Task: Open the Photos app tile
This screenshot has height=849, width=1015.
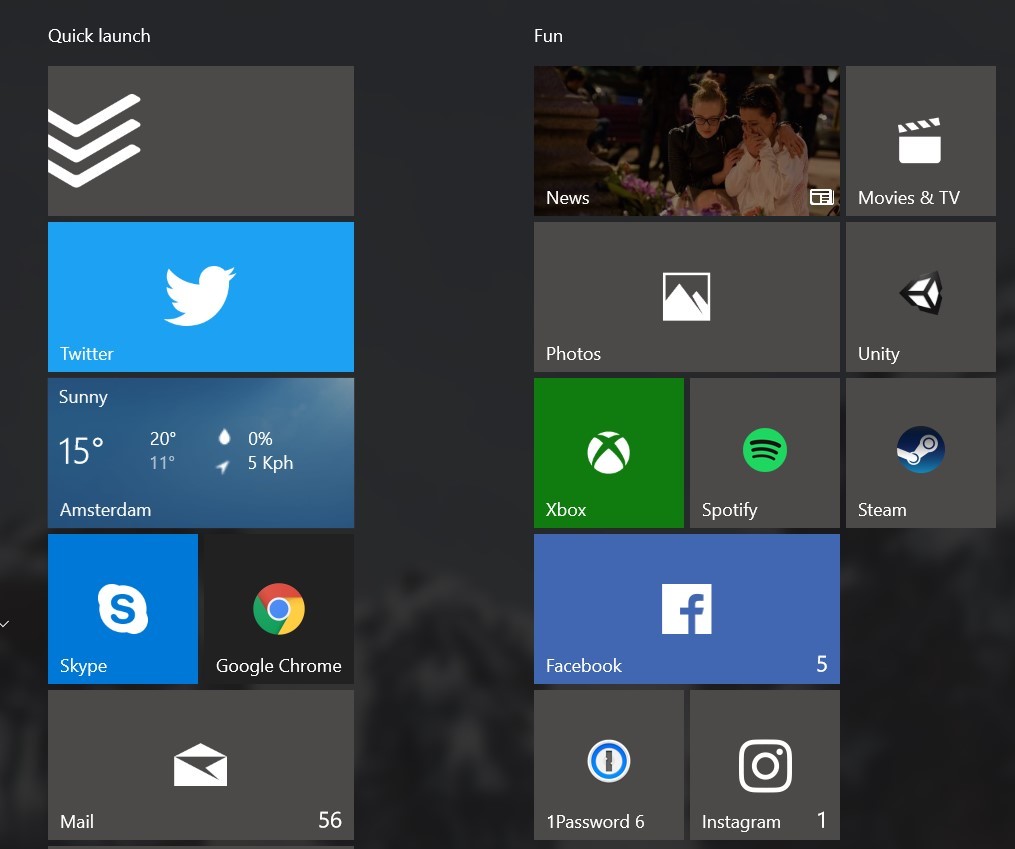Action: tap(686, 297)
